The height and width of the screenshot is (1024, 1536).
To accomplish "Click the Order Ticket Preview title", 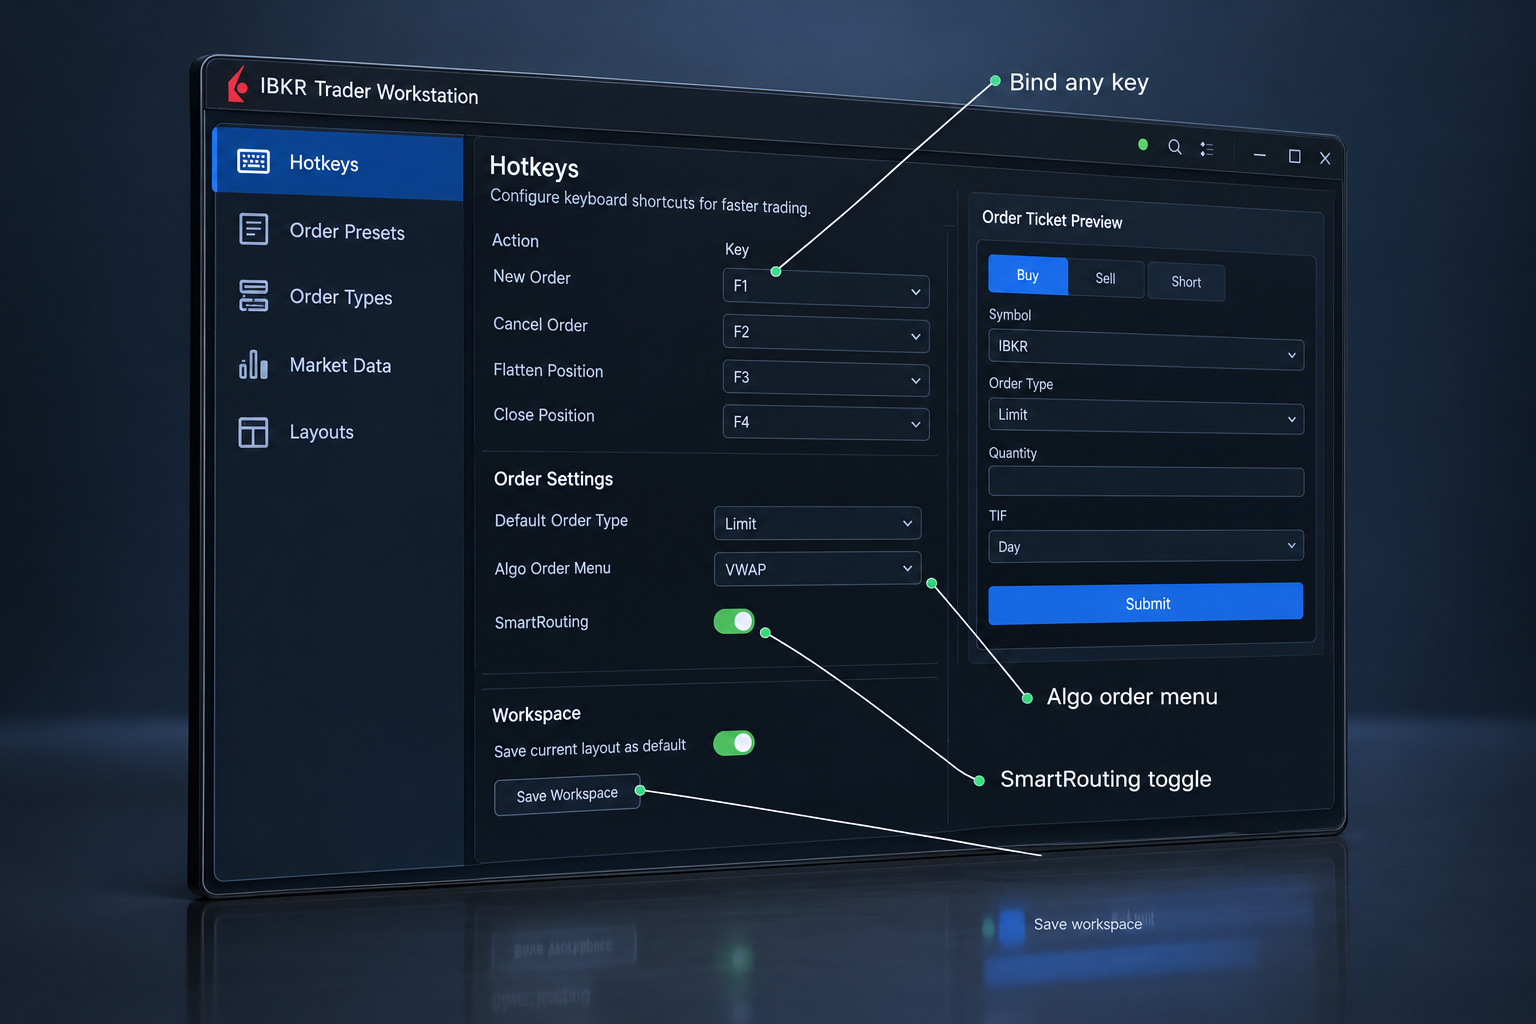I will point(1052,220).
